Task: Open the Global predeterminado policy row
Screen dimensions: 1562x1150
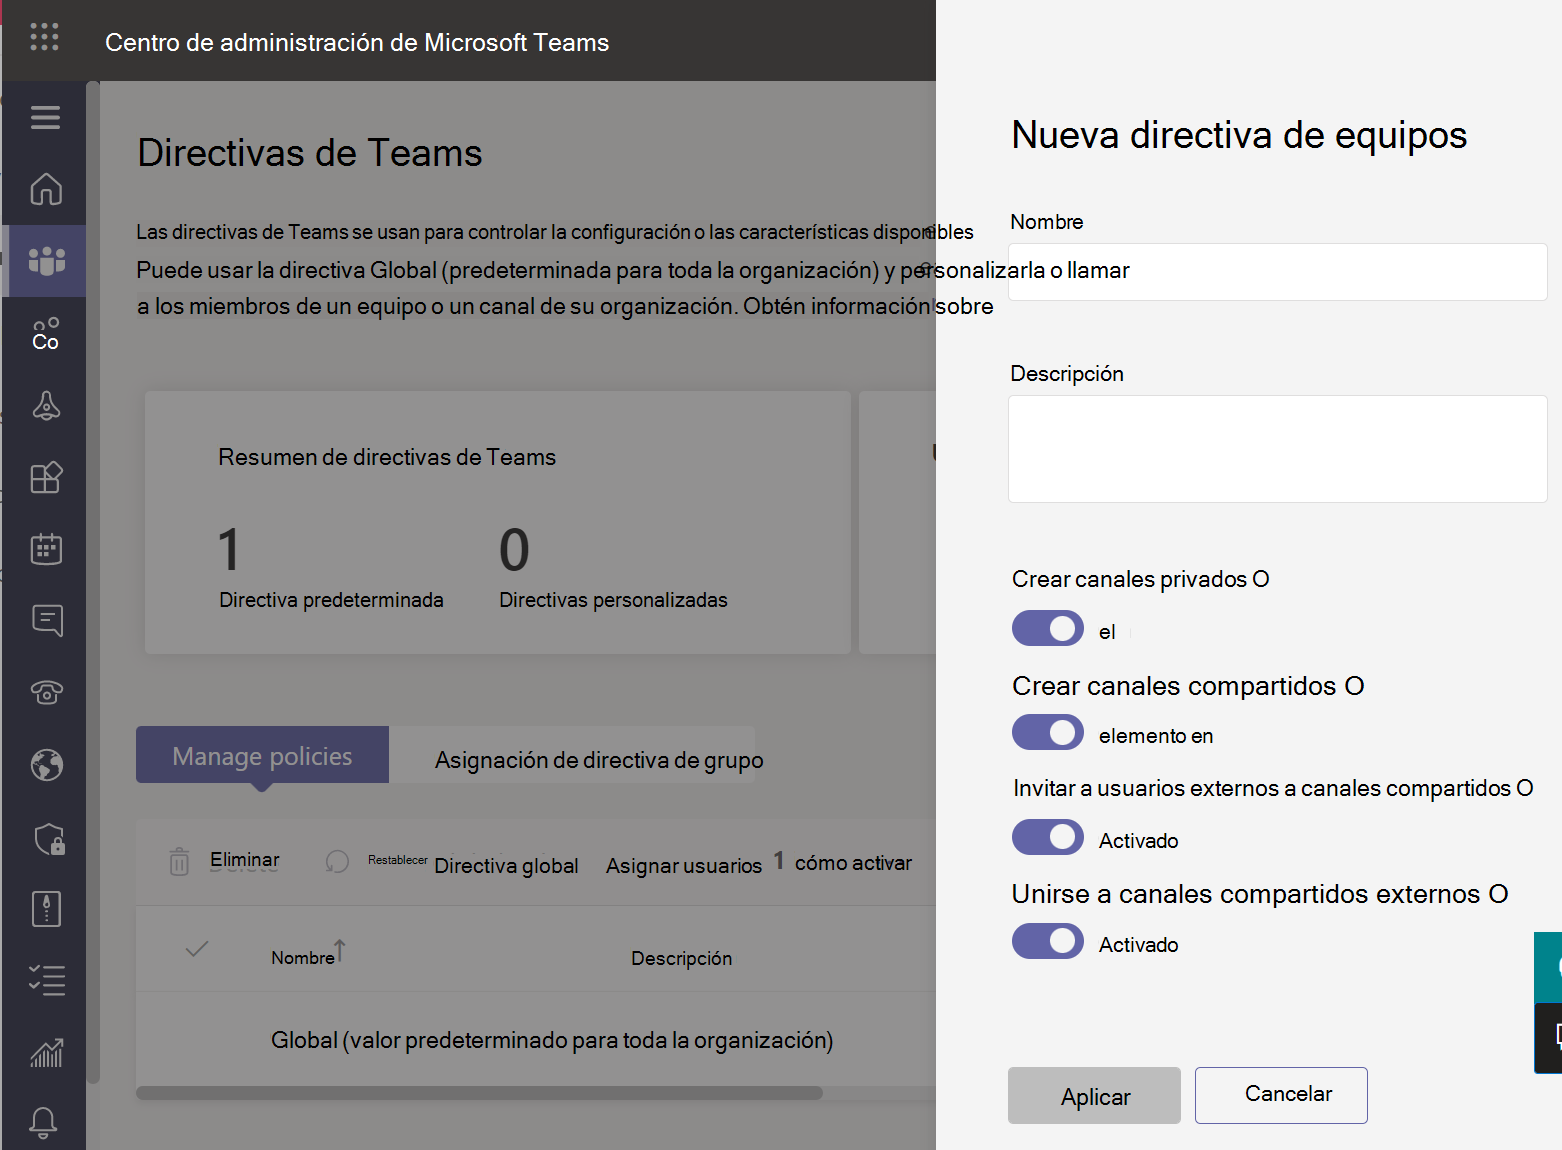Action: pyautogui.click(x=552, y=1040)
